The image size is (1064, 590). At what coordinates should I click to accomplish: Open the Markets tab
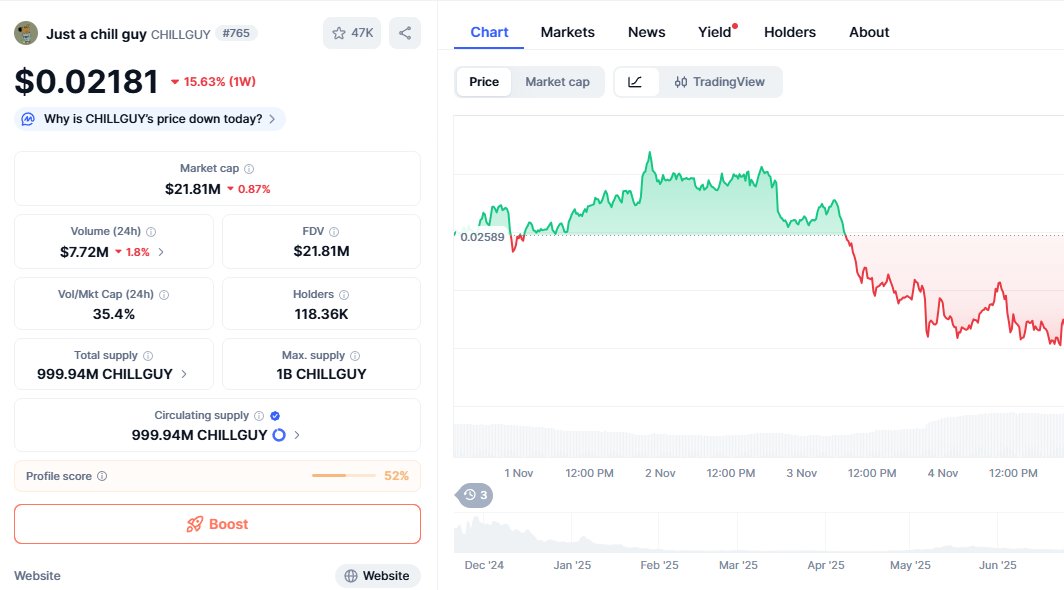click(x=567, y=32)
